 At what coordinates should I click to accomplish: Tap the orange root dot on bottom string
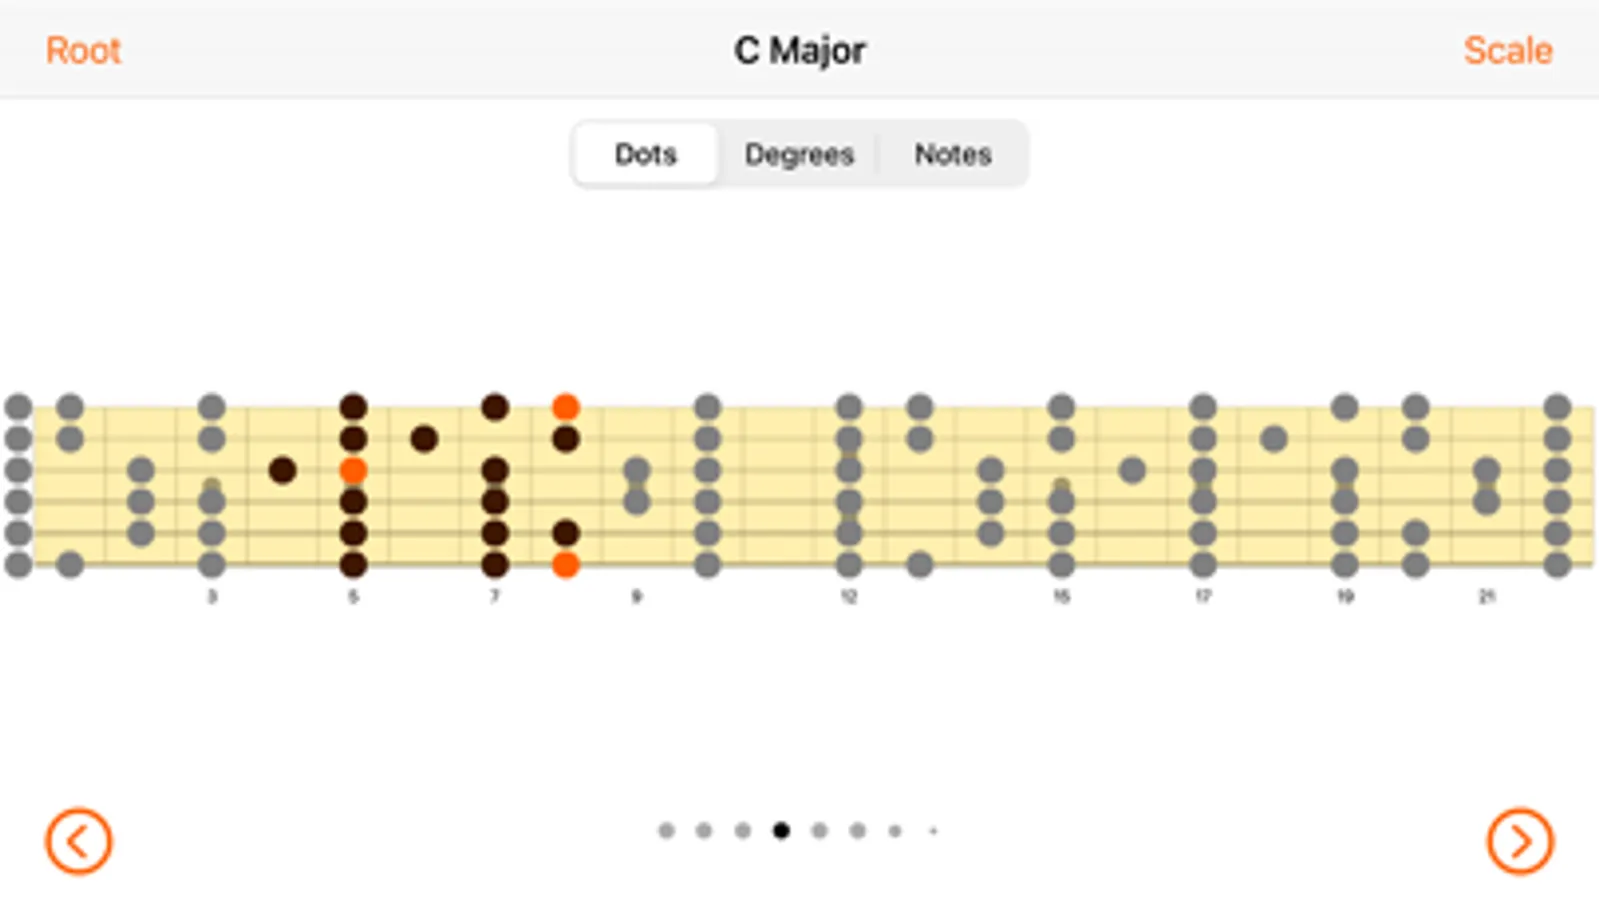click(x=565, y=564)
